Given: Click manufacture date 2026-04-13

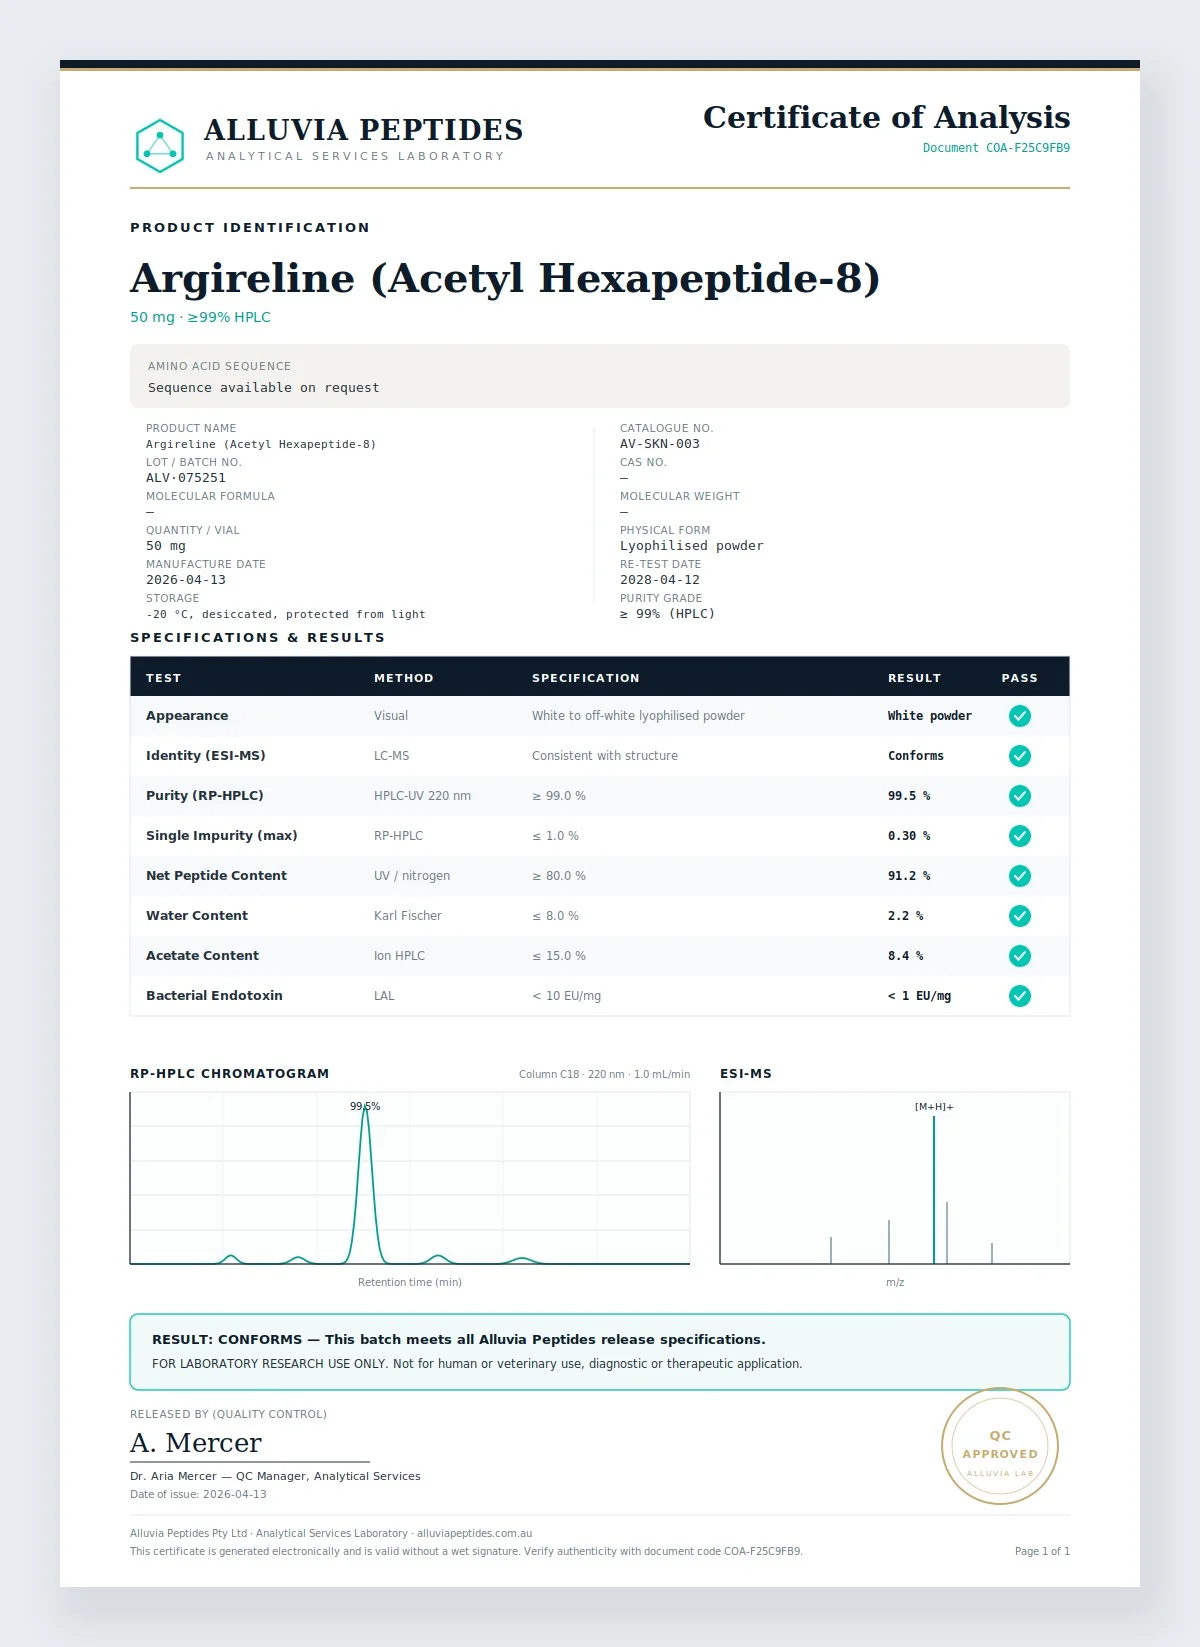Looking at the screenshot, I should coord(186,580).
